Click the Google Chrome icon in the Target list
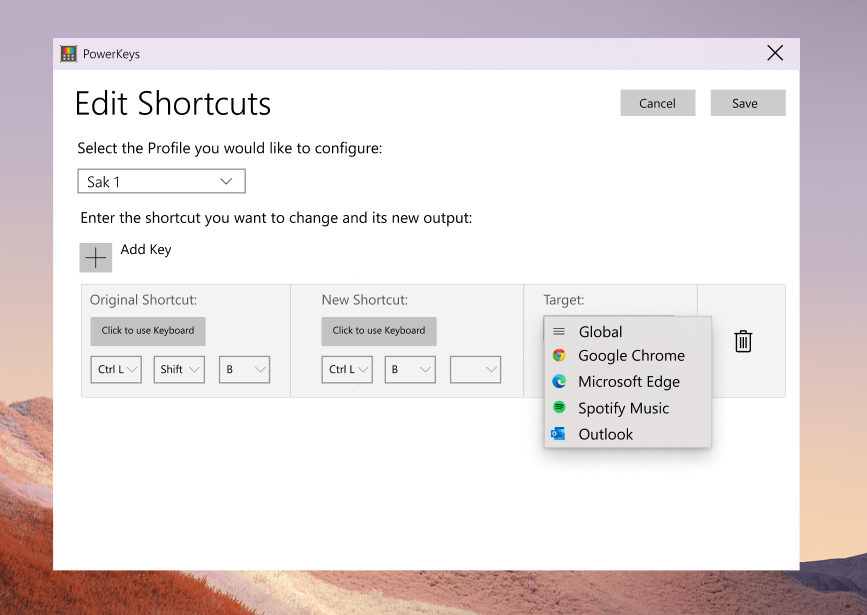 pos(559,355)
